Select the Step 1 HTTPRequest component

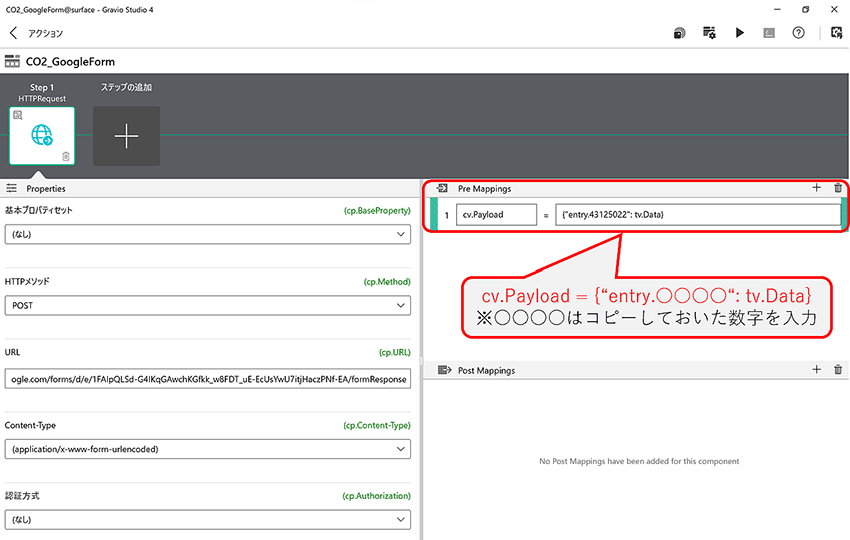[42, 136]
